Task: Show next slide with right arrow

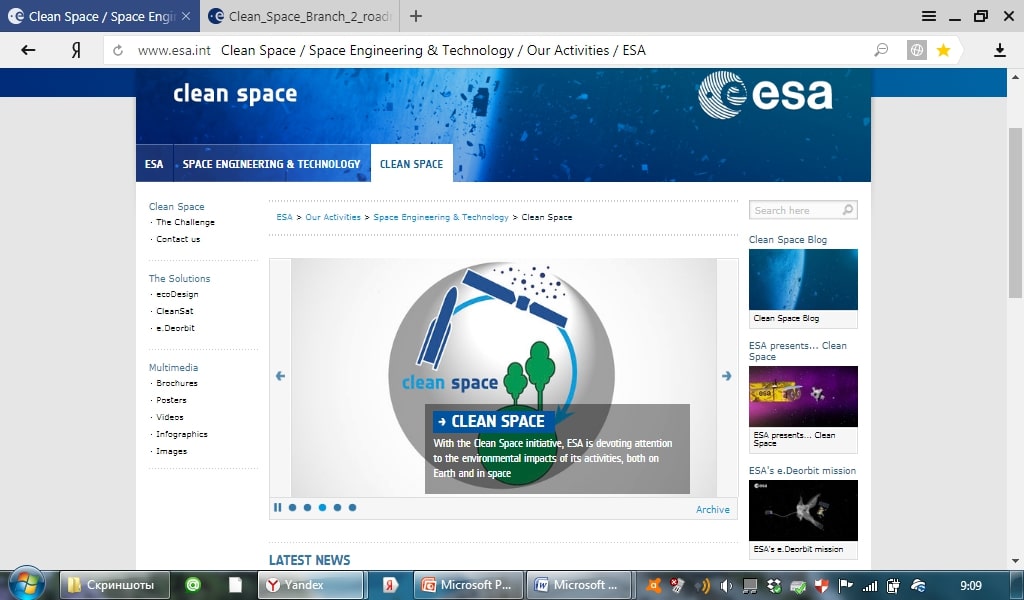Action: (726, 376)
